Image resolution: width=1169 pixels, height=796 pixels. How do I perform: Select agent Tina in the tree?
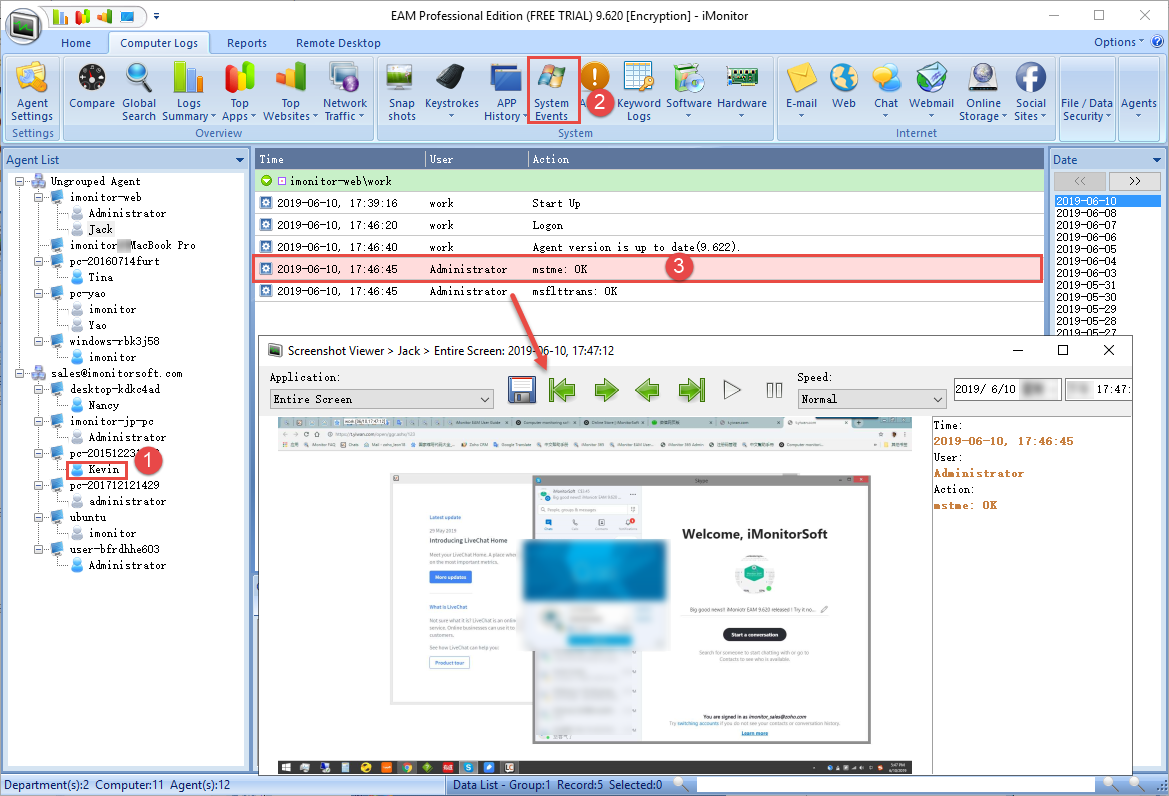click(x=100, y=277)
